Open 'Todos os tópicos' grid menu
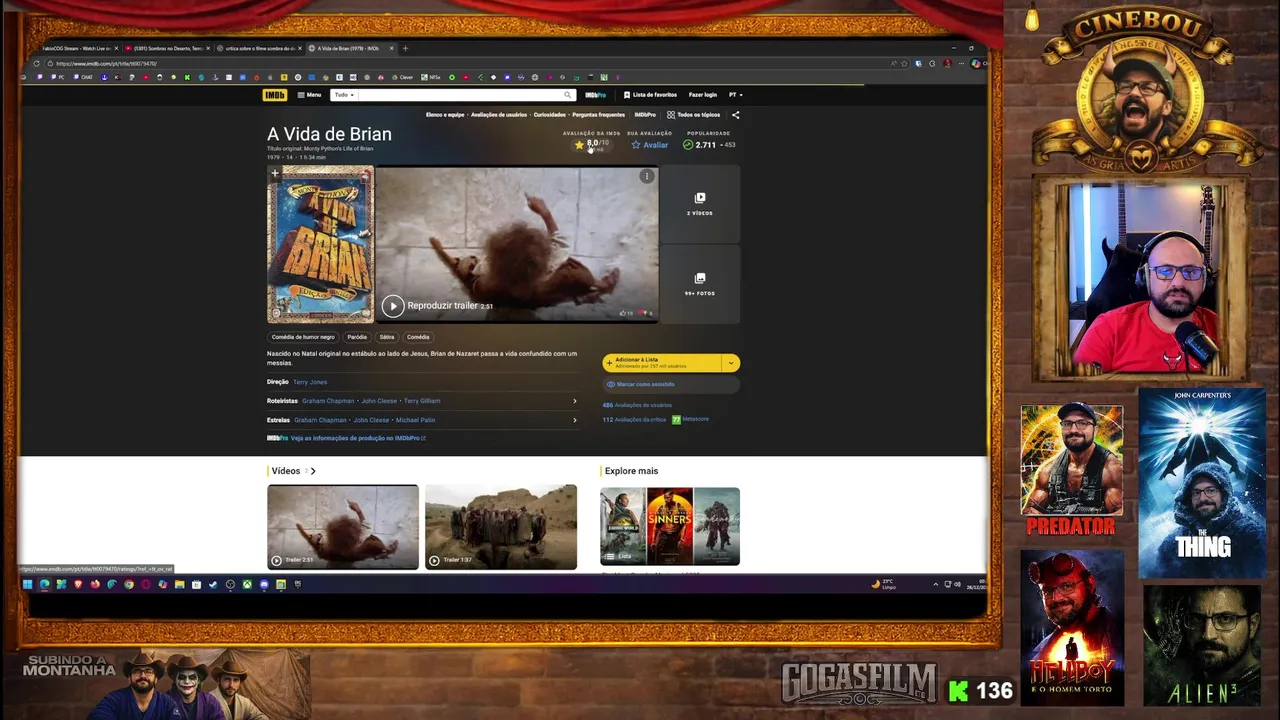The width and height of the screenshot is (1280, 720). 693,115
